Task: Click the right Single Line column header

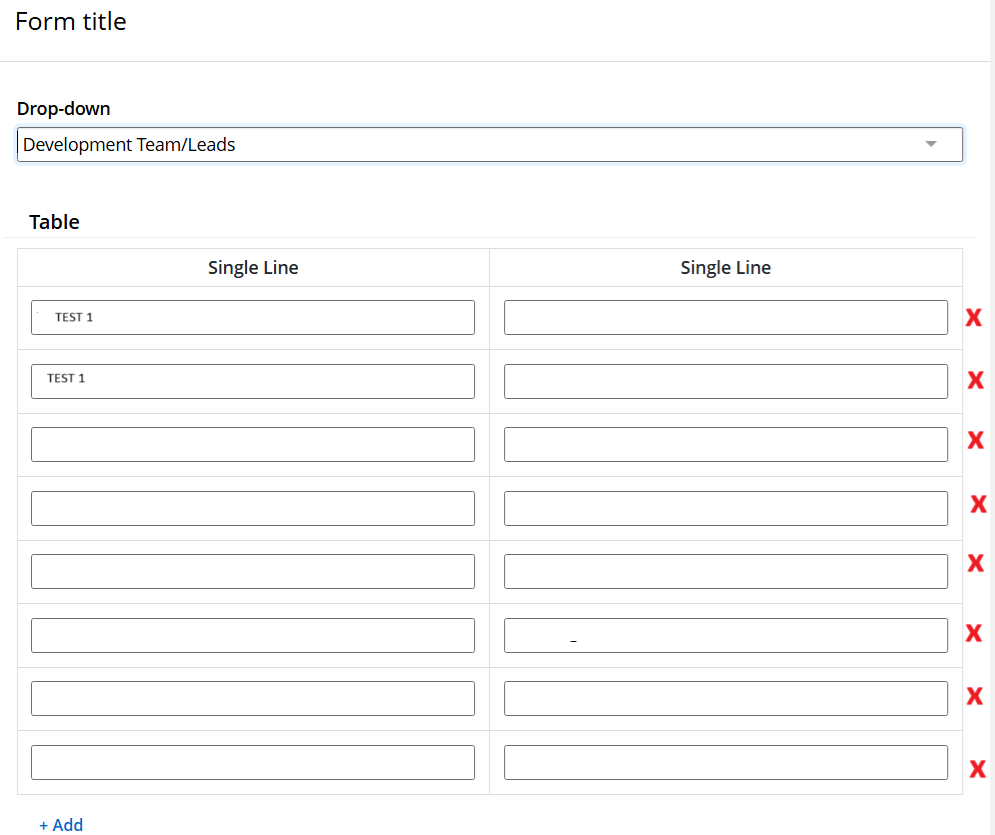Action: tap(725, 268)
